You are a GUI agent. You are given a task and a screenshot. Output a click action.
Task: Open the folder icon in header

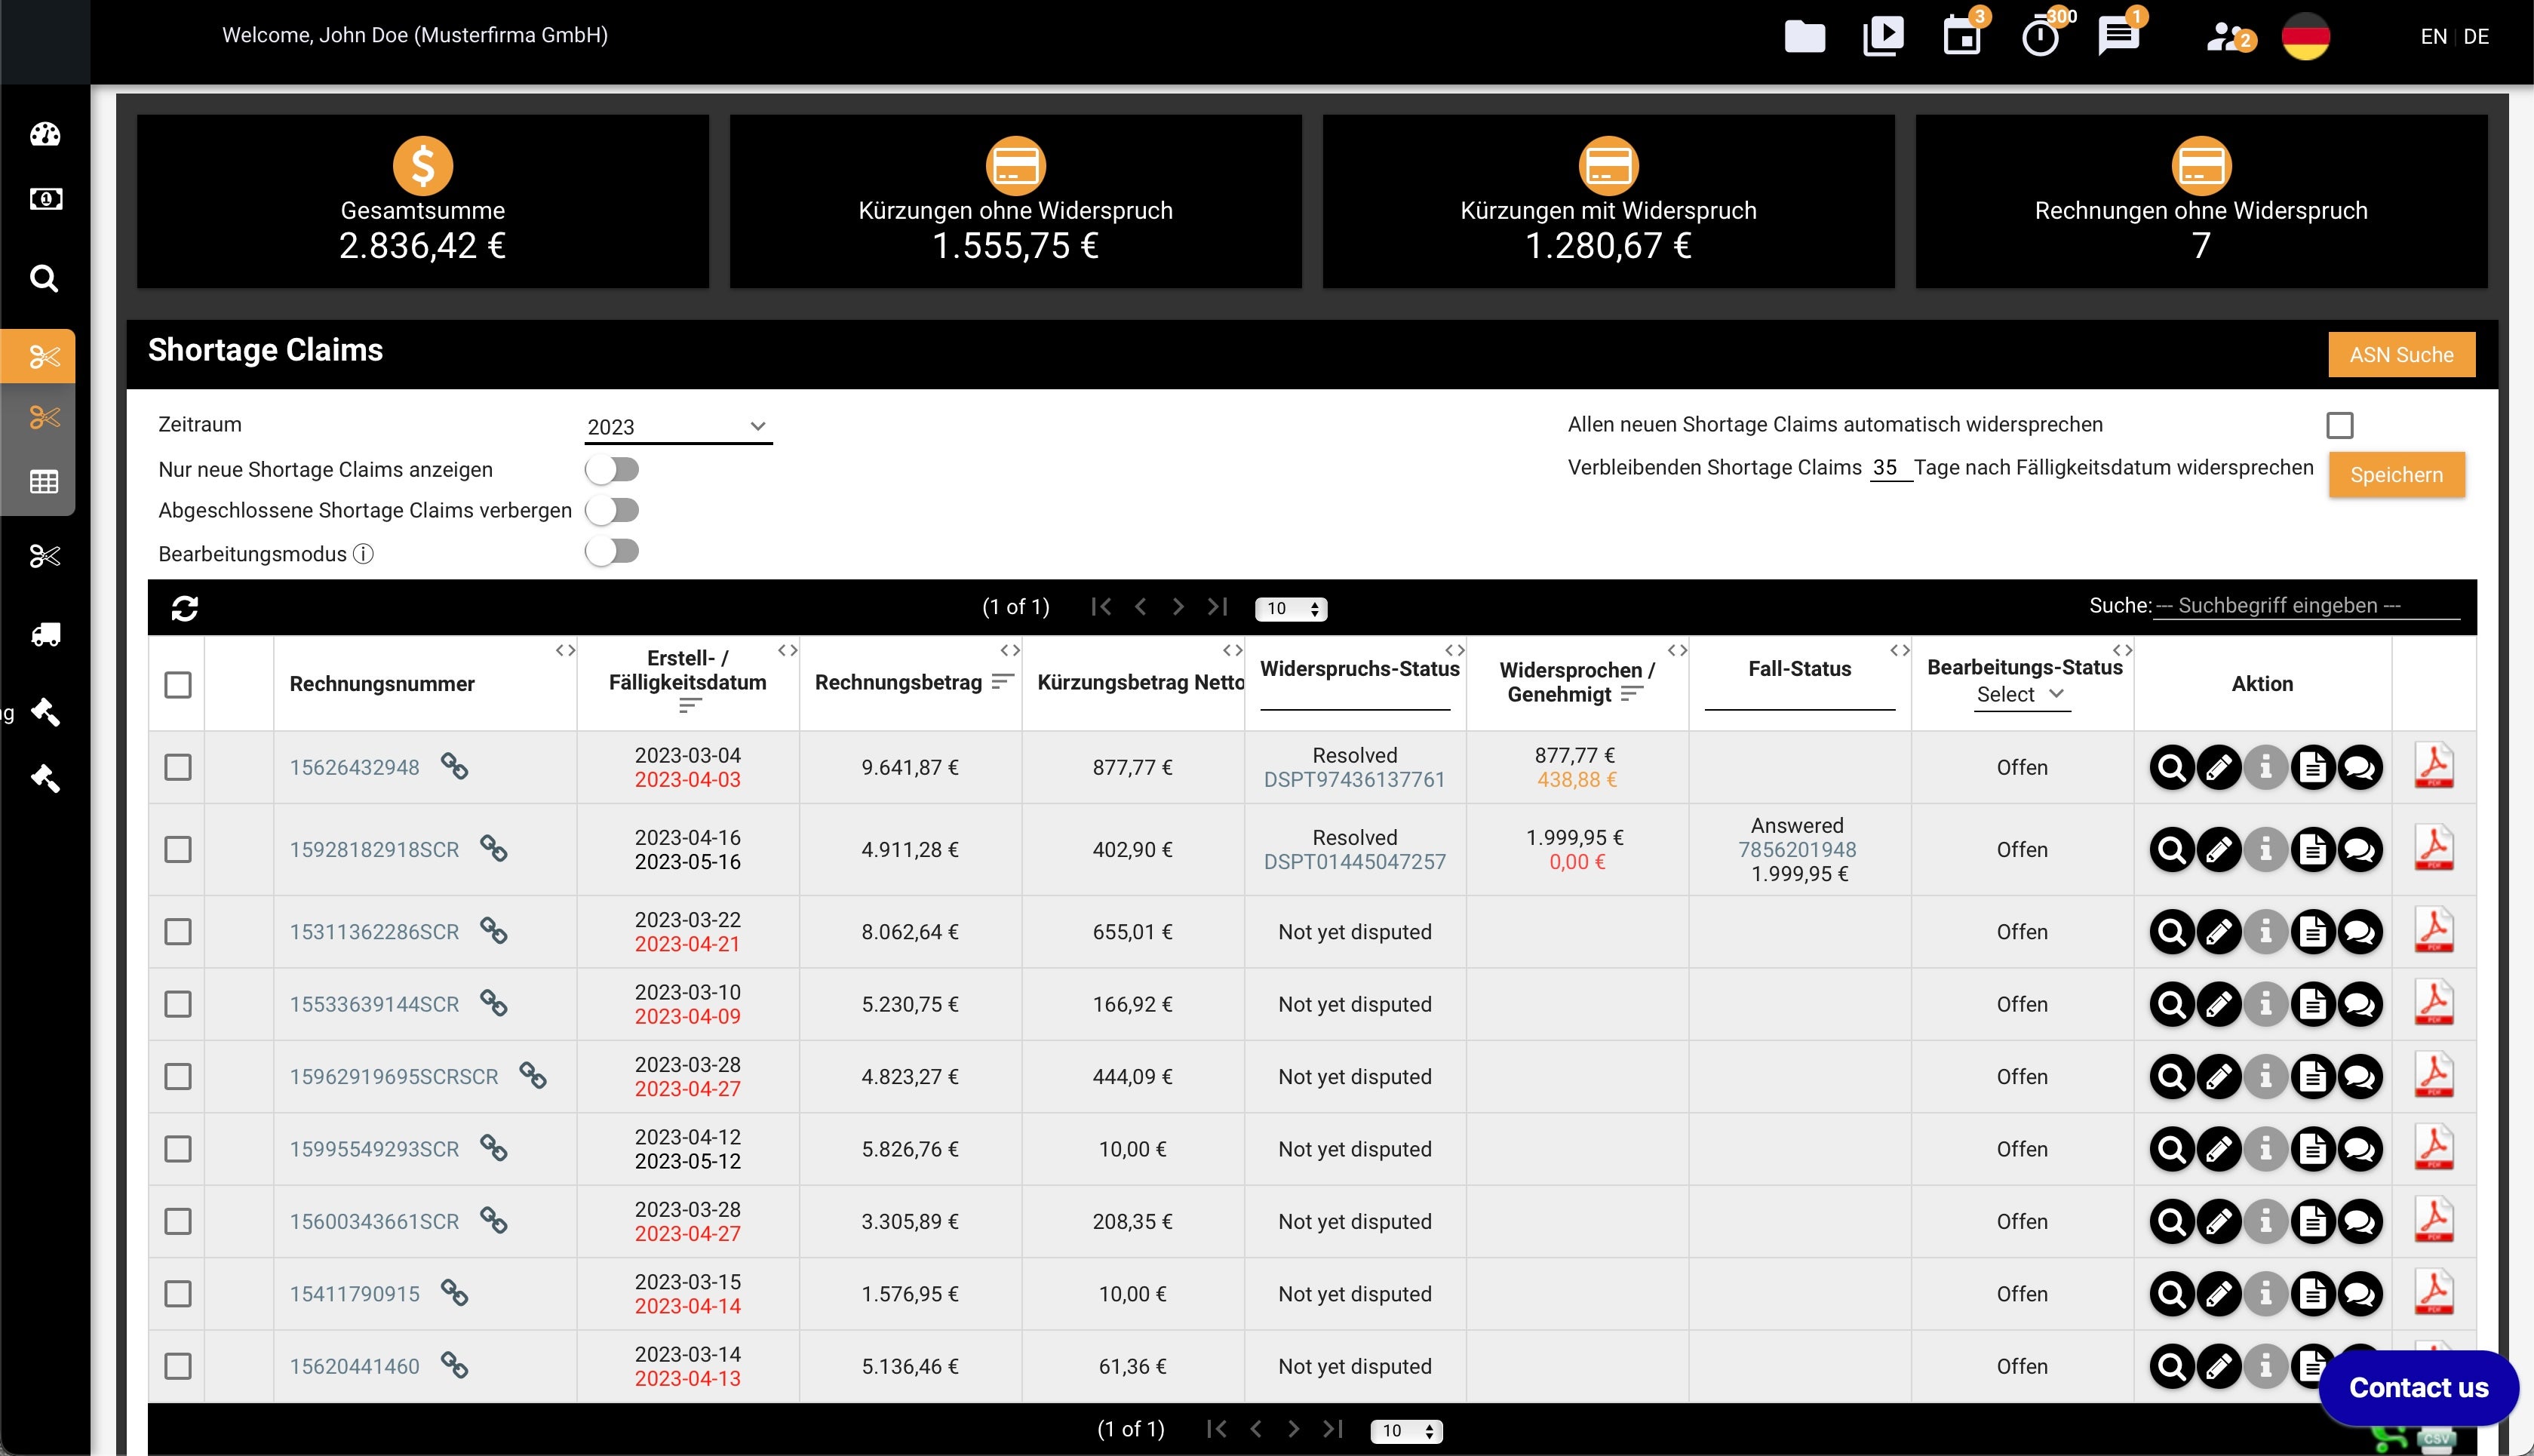pyautogui.click(x=1804, y=37)
